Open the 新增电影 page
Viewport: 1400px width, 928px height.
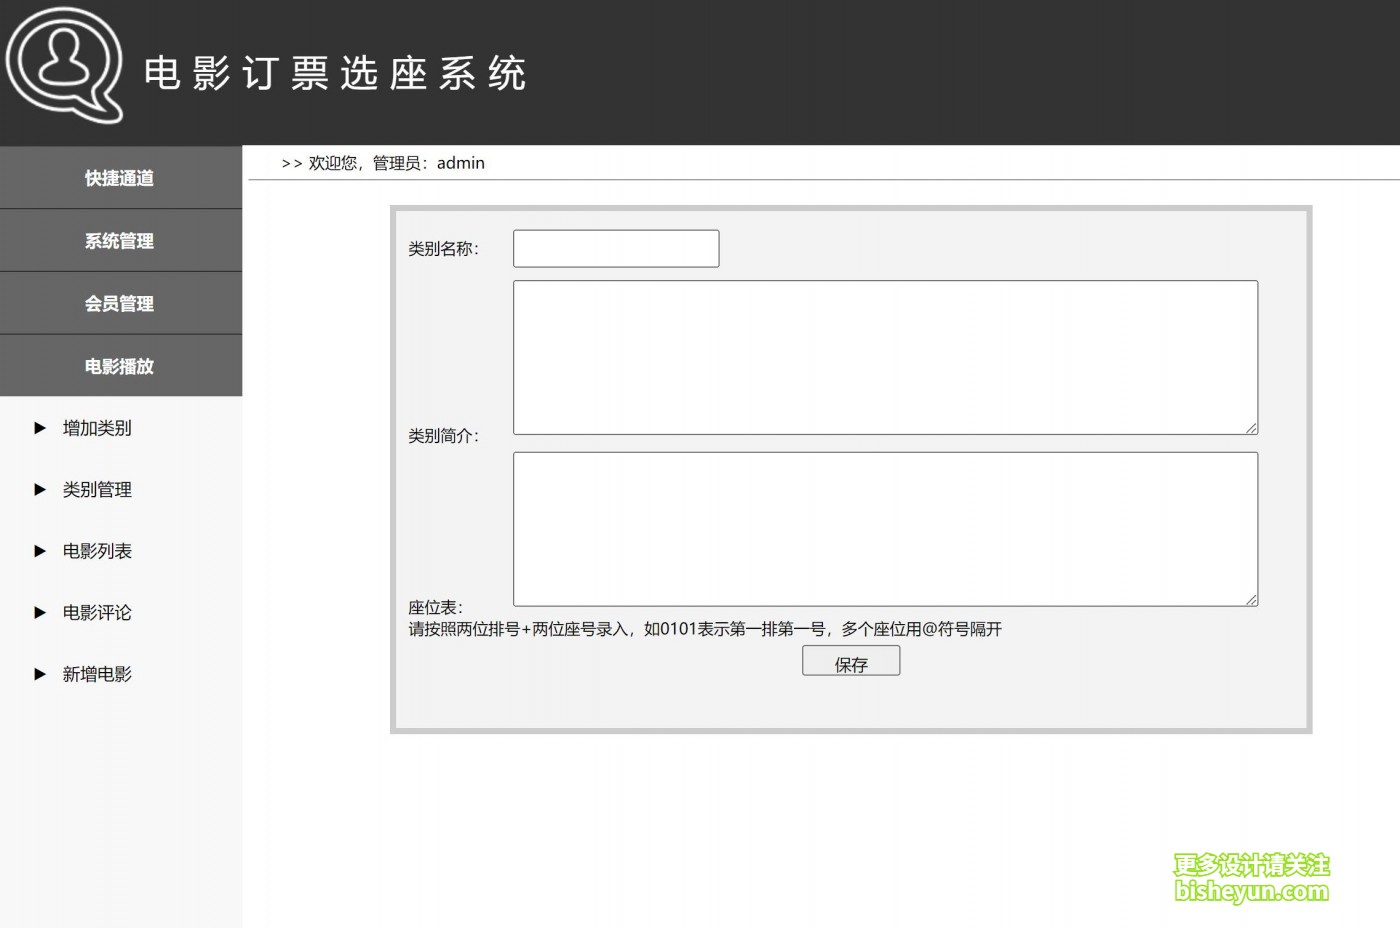pyautogui.click(x=97, y=674)
